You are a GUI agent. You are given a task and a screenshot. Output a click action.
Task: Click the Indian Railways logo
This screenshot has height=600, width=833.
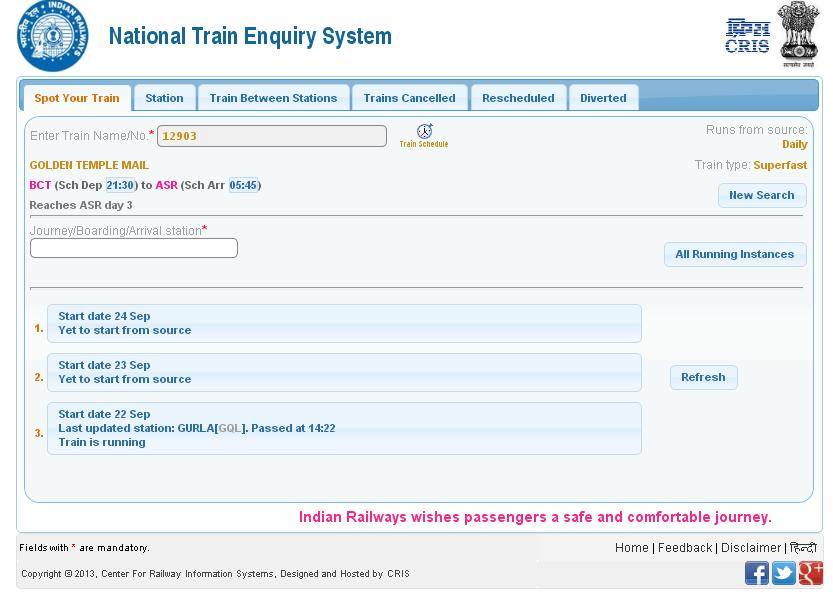tap(53, 36)
